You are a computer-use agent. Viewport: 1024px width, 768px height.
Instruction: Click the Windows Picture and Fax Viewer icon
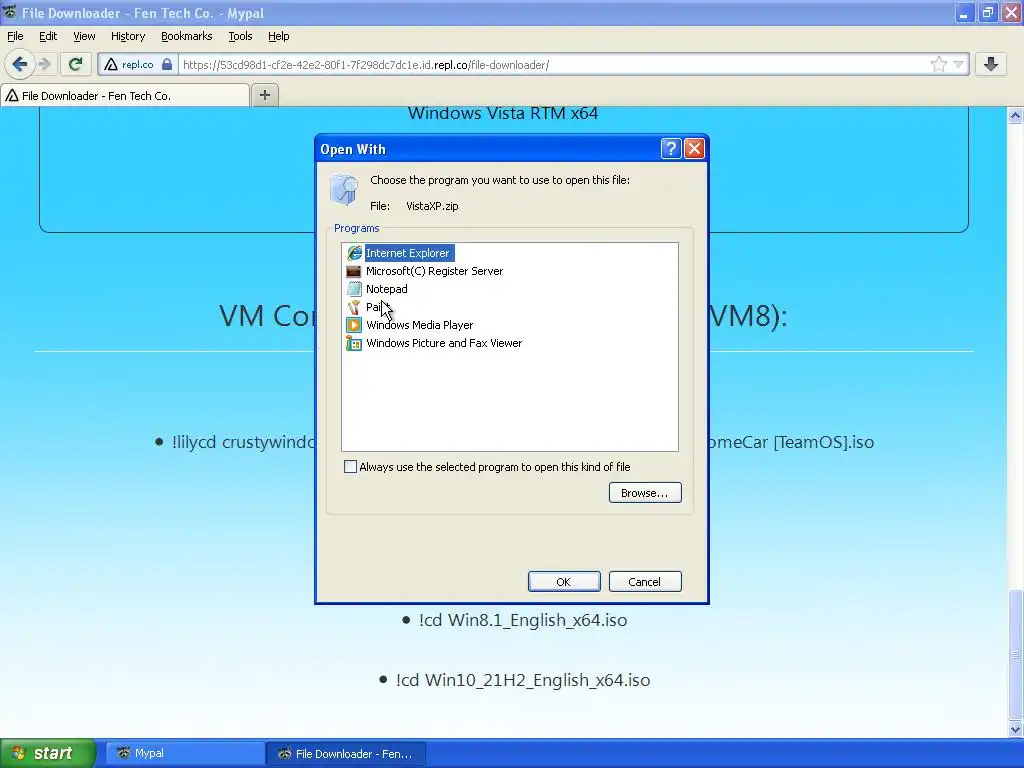tap(354, 343)
